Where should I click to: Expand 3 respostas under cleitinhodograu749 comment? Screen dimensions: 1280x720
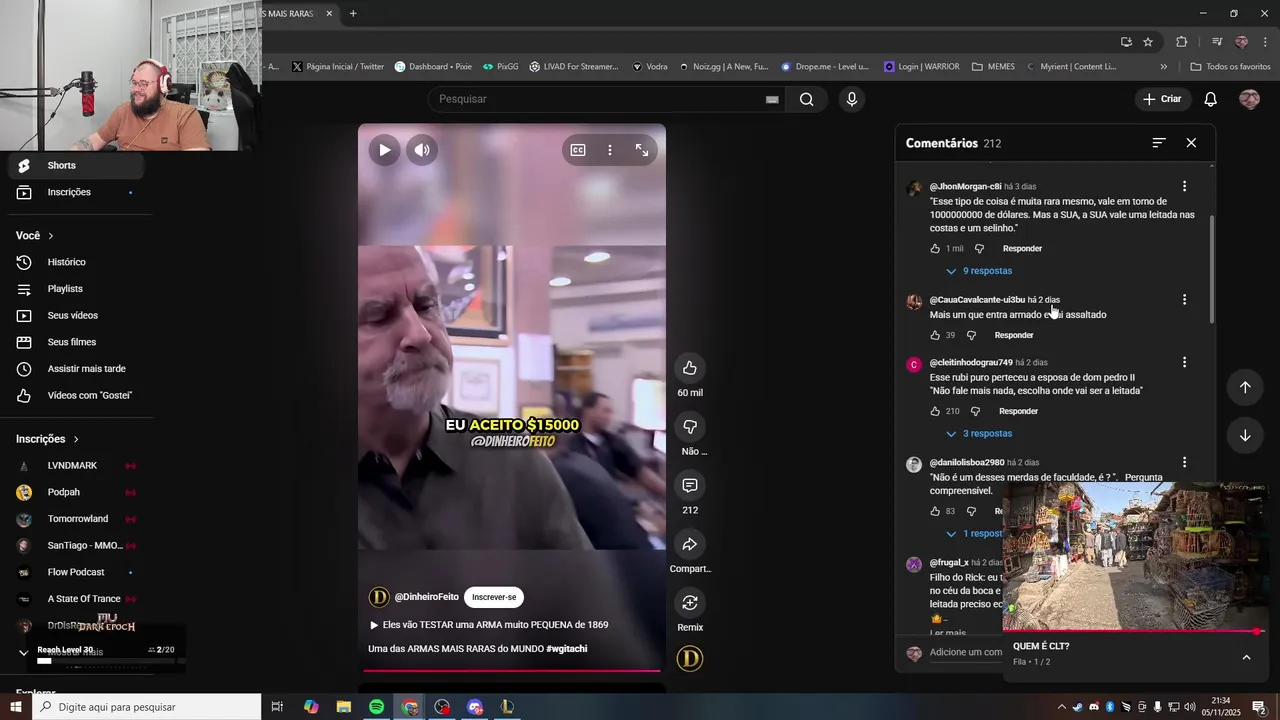click(979, 434)
